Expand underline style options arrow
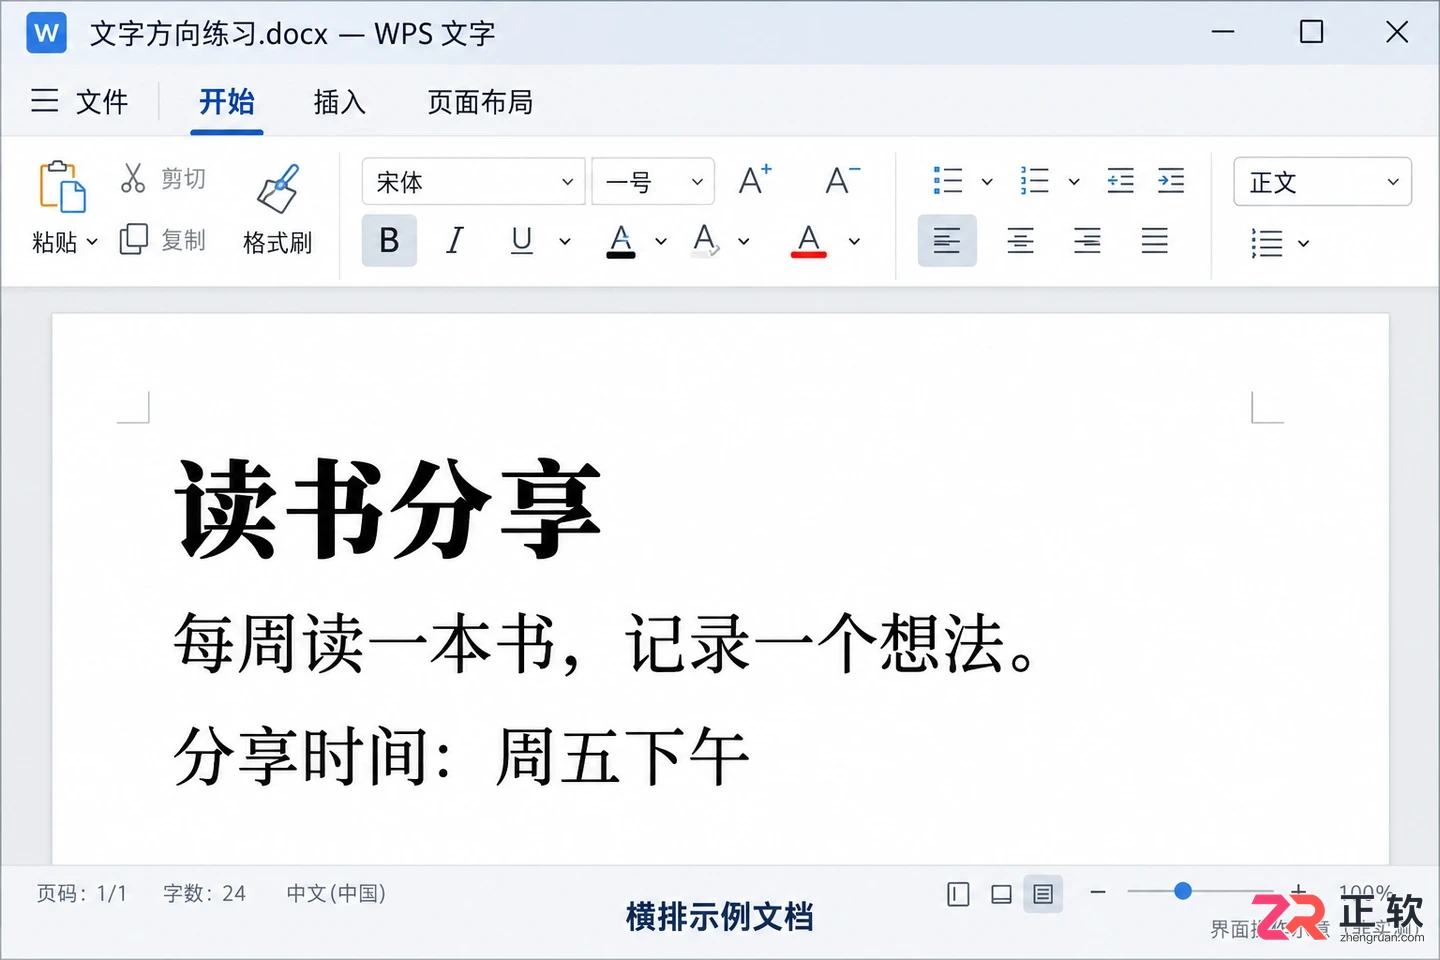The width and height of the screenshot is (1440, 960). [565, 241]
